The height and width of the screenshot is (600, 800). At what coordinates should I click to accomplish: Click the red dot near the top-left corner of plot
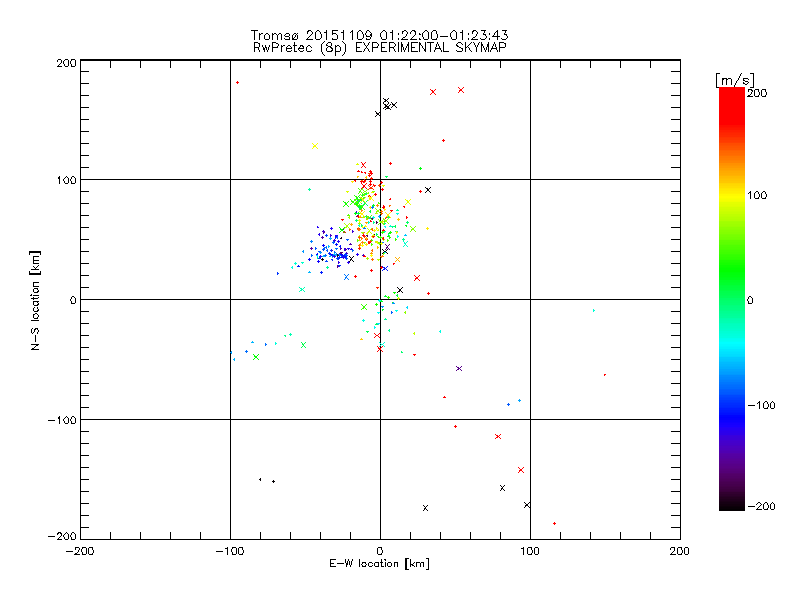(x=237, y=83)
